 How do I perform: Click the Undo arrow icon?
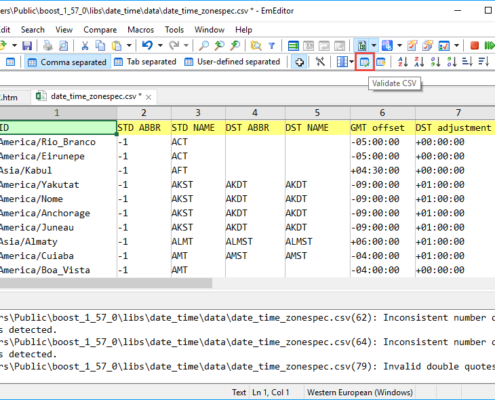point(147,45)
